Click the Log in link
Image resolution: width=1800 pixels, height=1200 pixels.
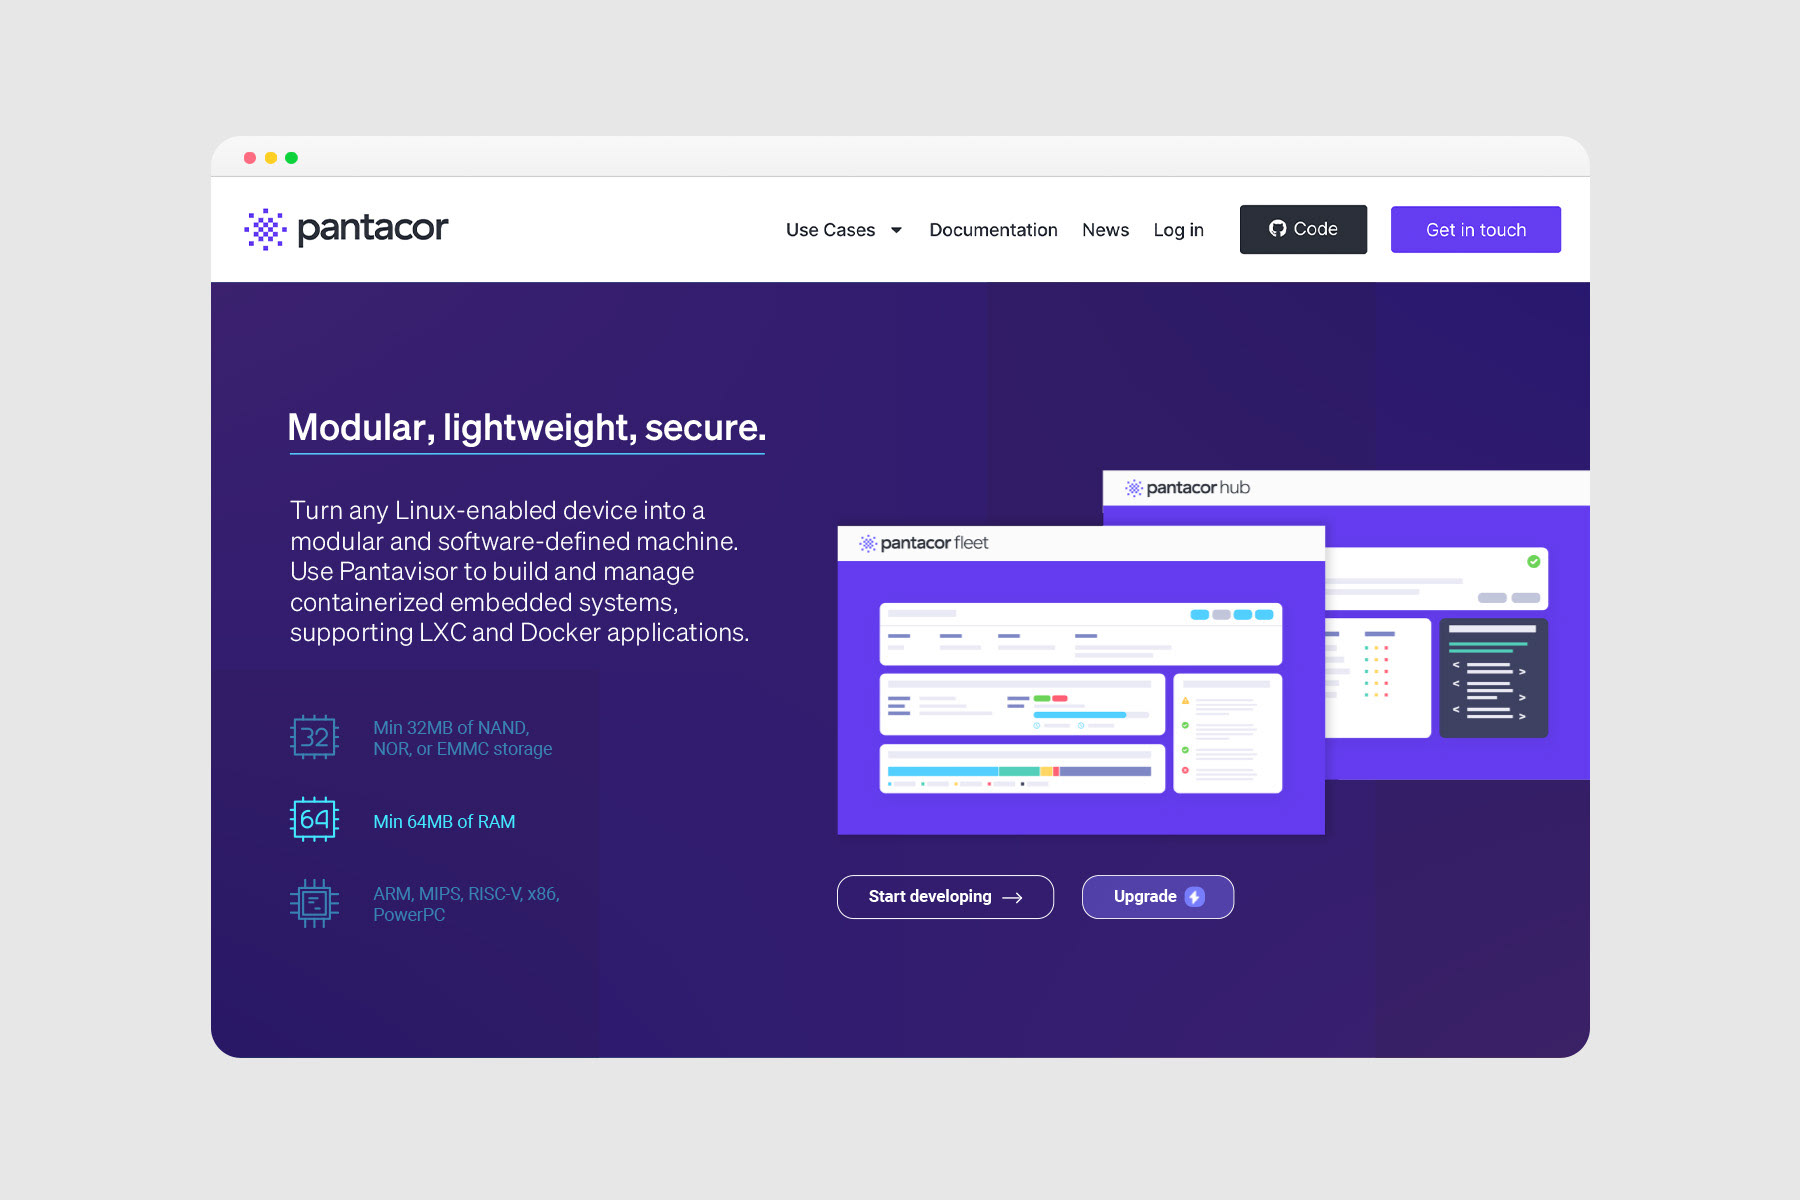(1178, 230)
